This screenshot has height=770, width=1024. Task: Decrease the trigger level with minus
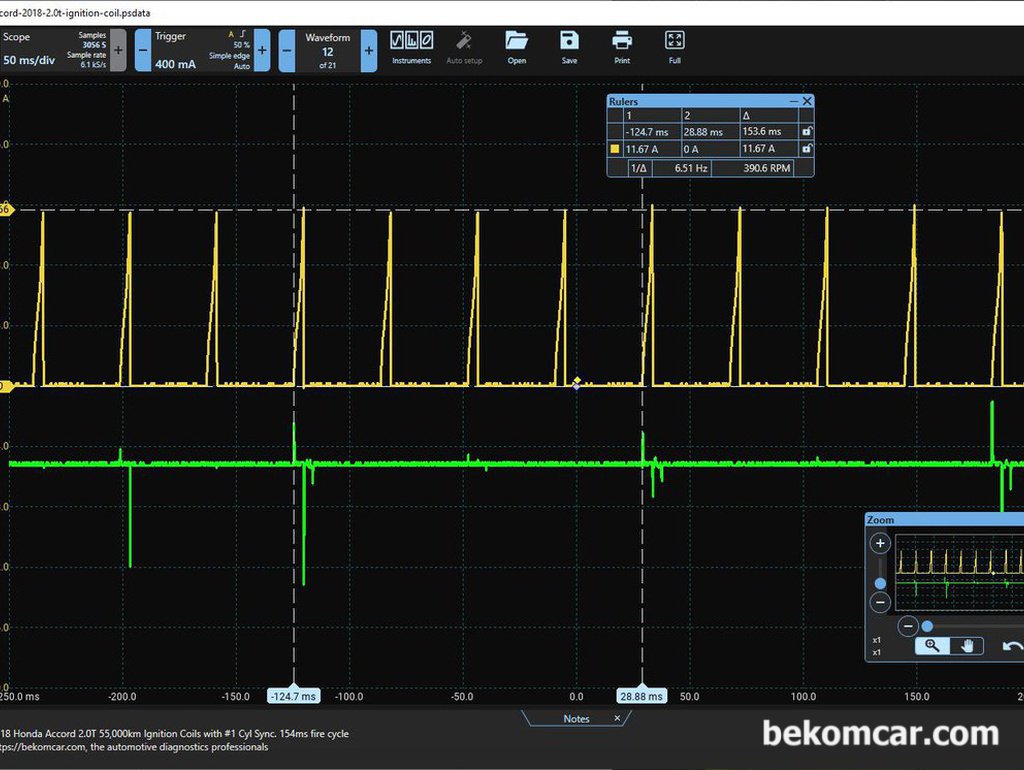tap(143, 50)
